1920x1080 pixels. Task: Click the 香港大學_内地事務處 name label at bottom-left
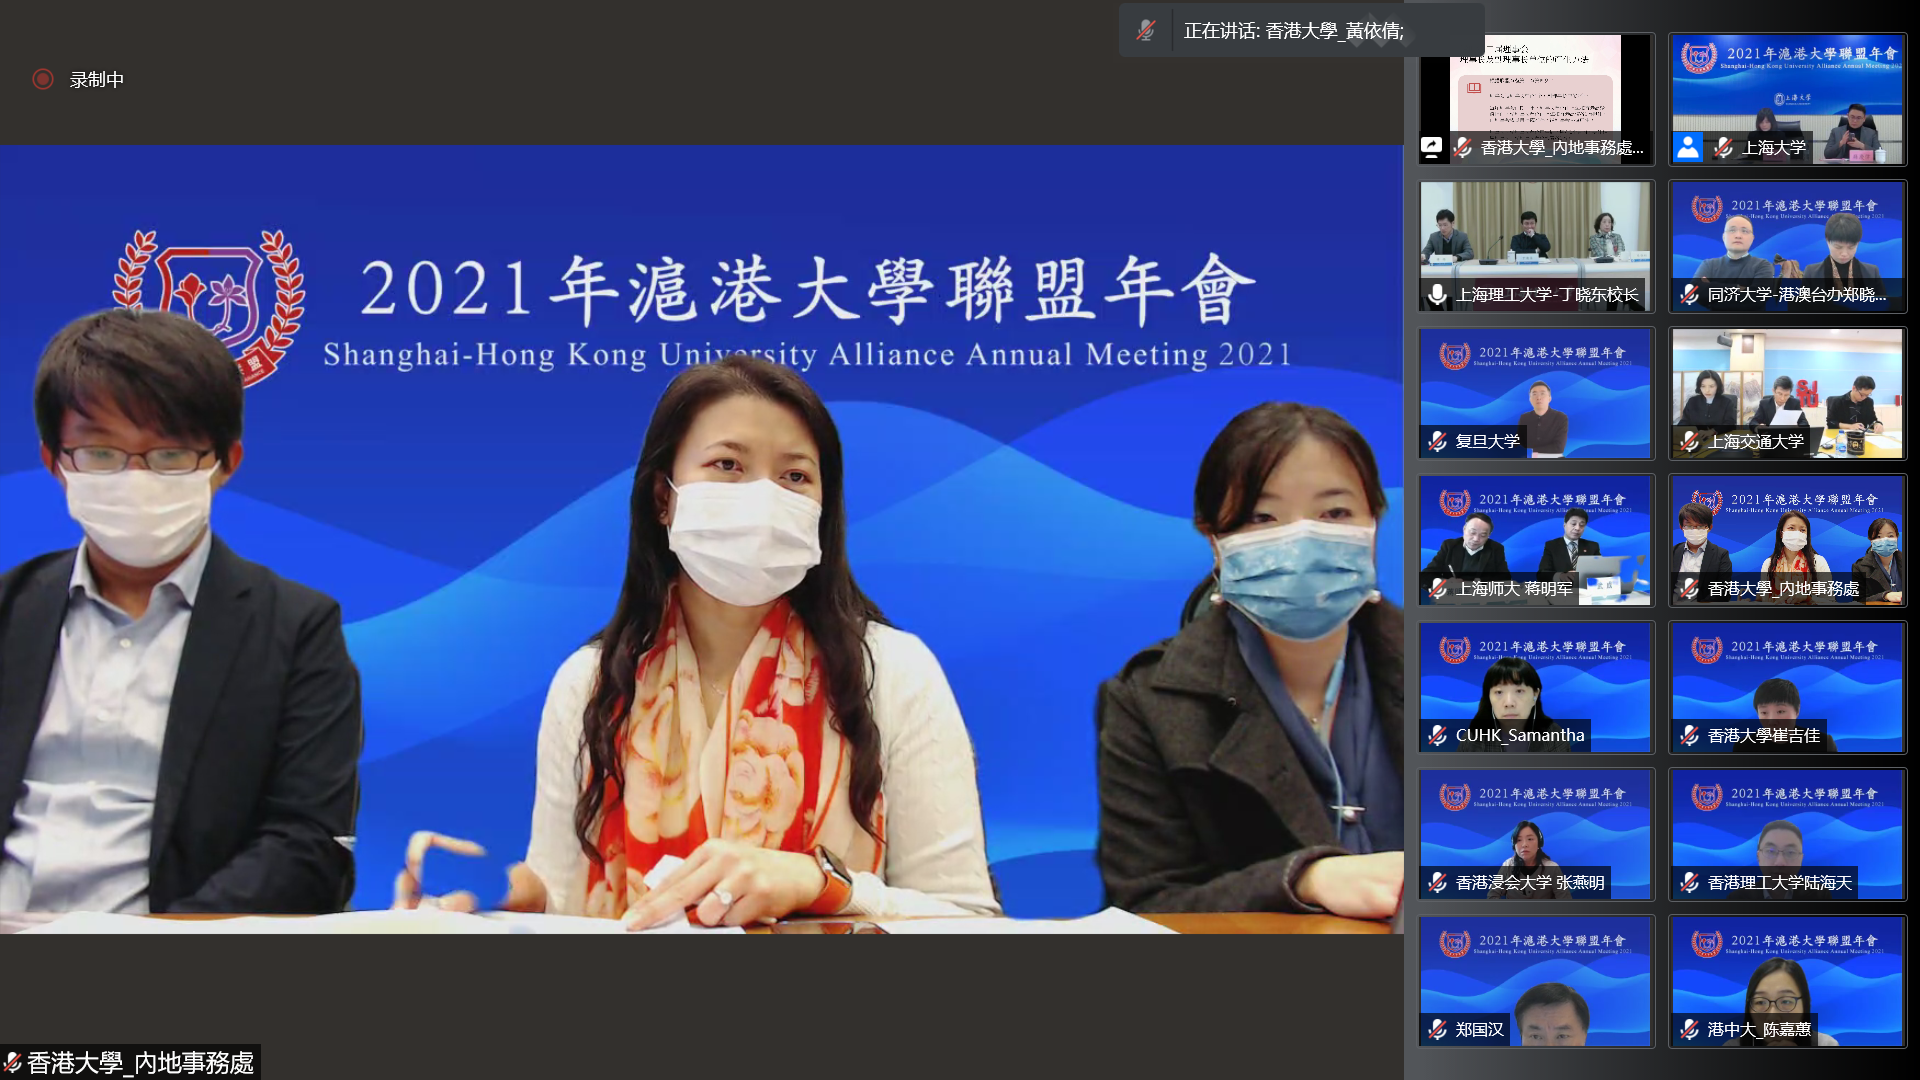[140, 1063]
